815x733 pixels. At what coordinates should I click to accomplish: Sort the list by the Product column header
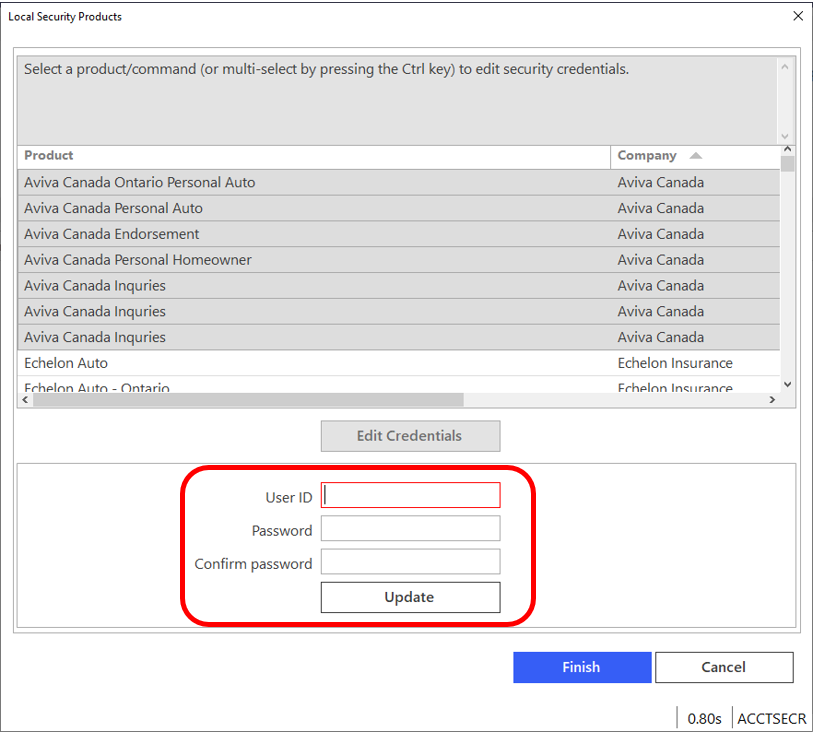pyautogui.click(x=314, y=156)
